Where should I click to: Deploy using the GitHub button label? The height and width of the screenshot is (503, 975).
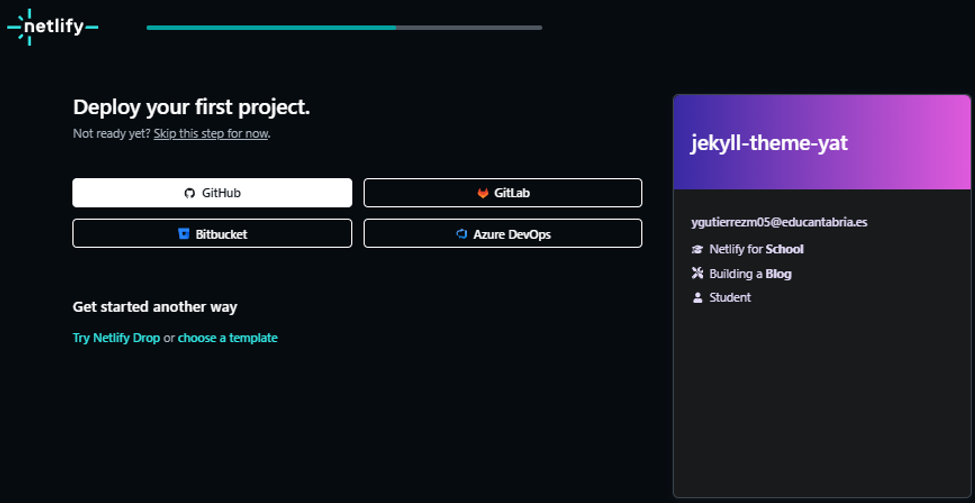click(x=221, y=193)
